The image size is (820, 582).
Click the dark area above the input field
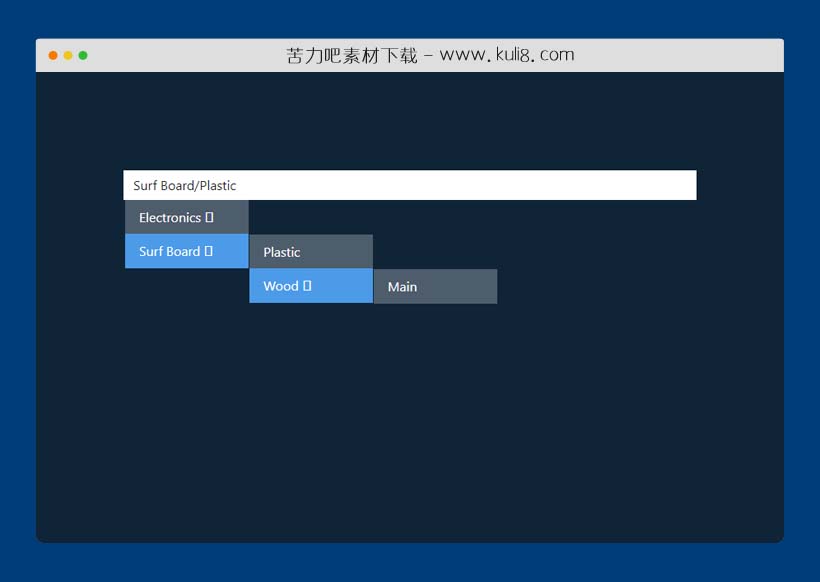tap(410, 120)
